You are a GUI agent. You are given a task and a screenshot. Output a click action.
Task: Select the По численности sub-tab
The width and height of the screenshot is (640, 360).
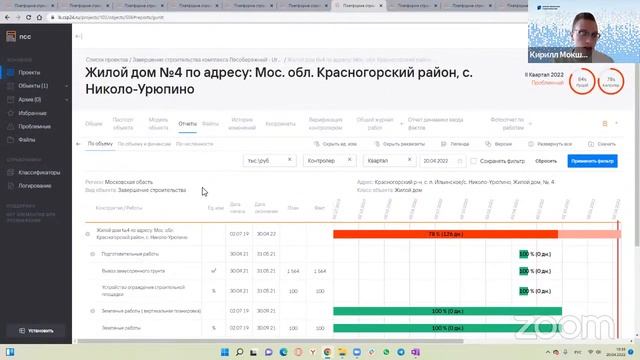[194, 144]
